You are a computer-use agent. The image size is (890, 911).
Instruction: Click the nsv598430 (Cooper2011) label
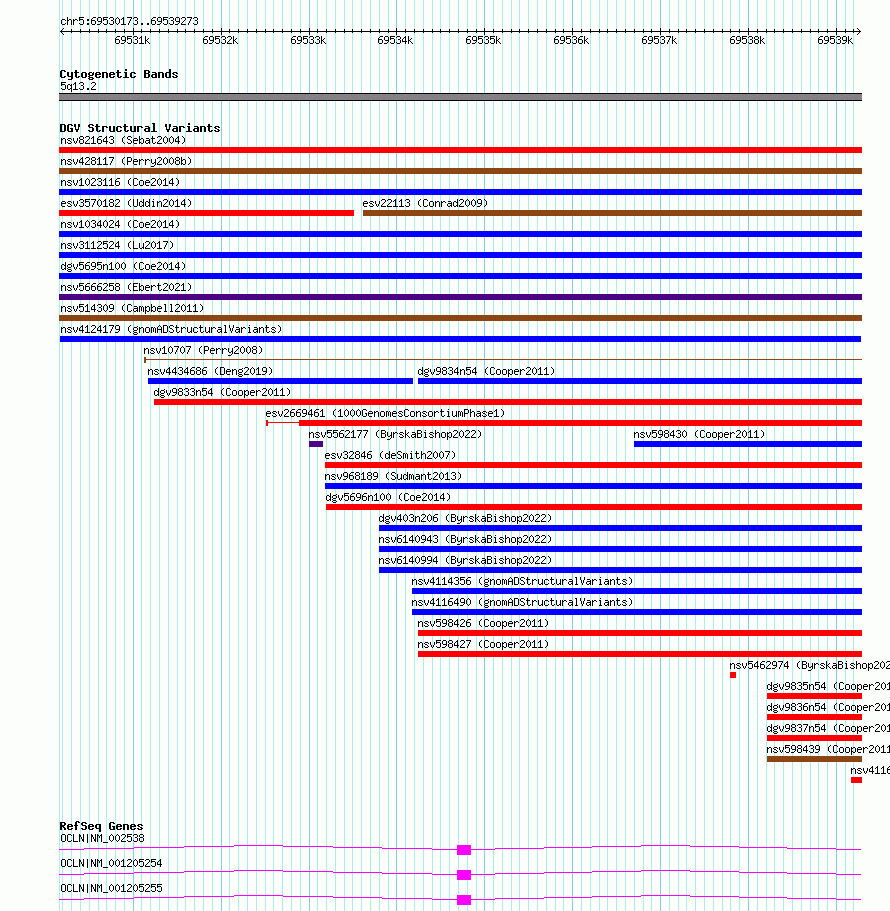tap(699, 434)
